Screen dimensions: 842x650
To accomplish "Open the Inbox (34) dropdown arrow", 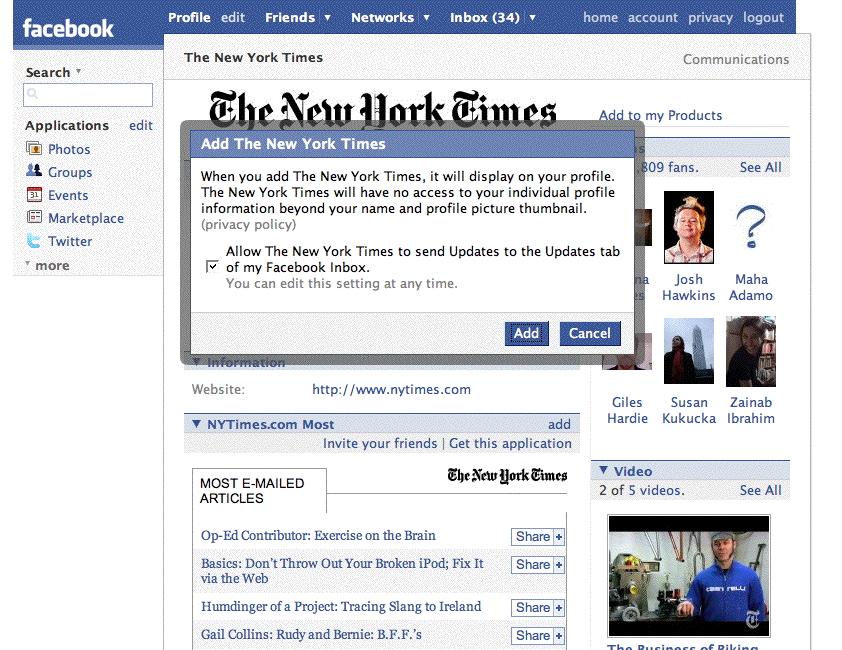I will pos(532,18).
